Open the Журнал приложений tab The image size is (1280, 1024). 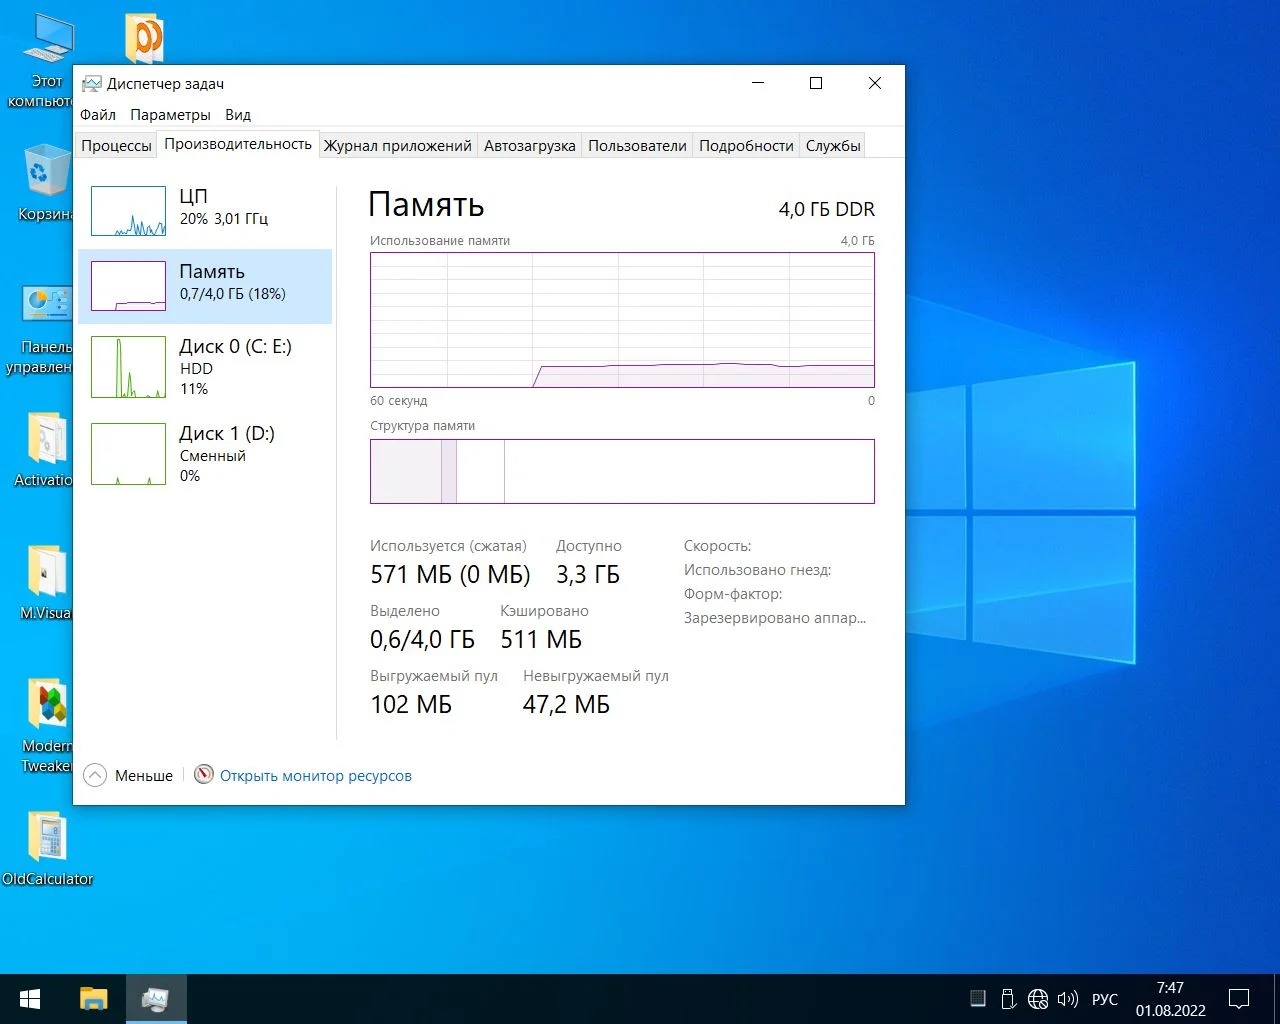397,146
